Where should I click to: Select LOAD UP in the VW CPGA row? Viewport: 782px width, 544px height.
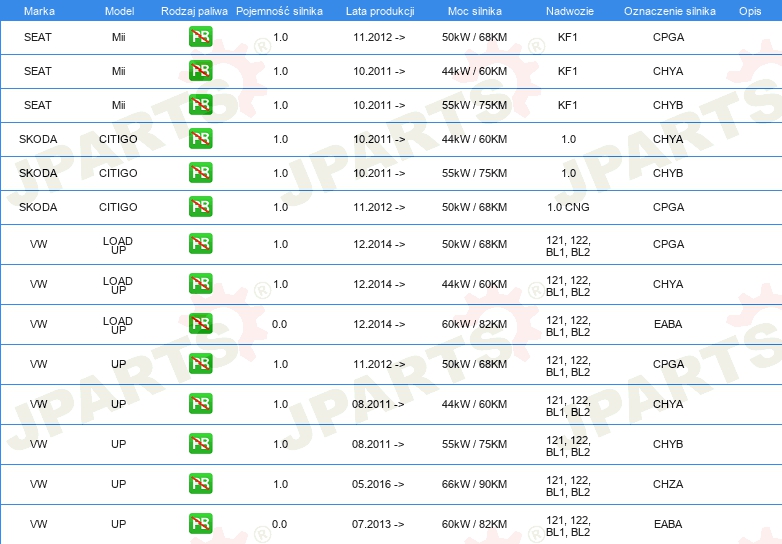pyautogui.click(x=118, y=245)
